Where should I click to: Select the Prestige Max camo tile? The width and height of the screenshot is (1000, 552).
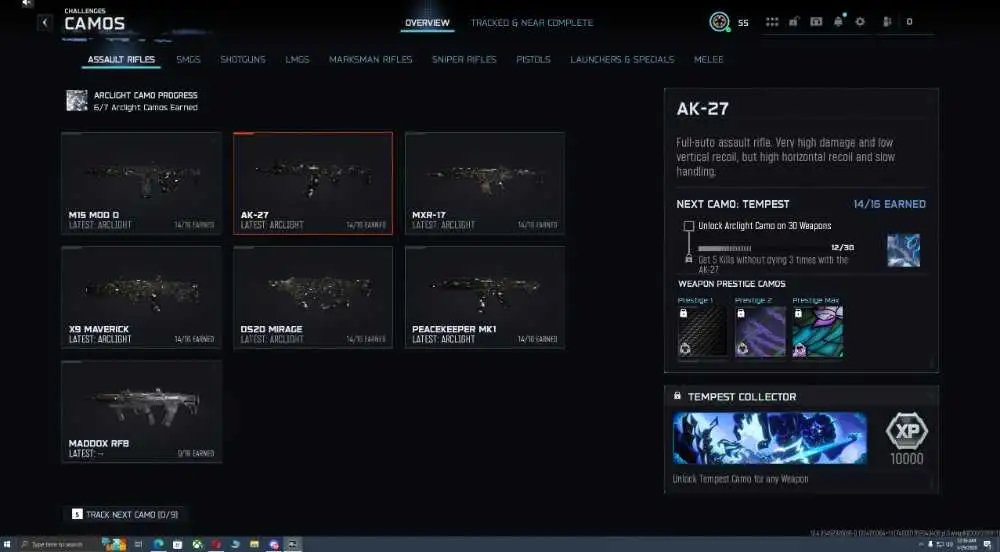point(818,331)
